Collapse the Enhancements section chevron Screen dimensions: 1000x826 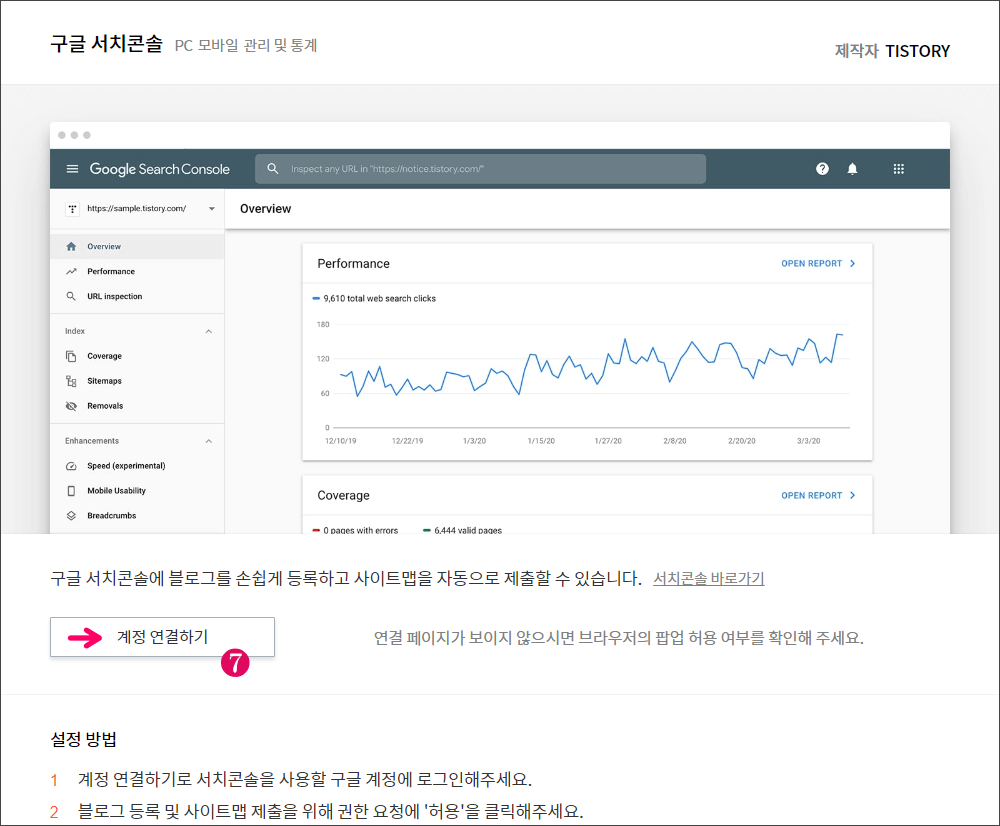[209, 441]
